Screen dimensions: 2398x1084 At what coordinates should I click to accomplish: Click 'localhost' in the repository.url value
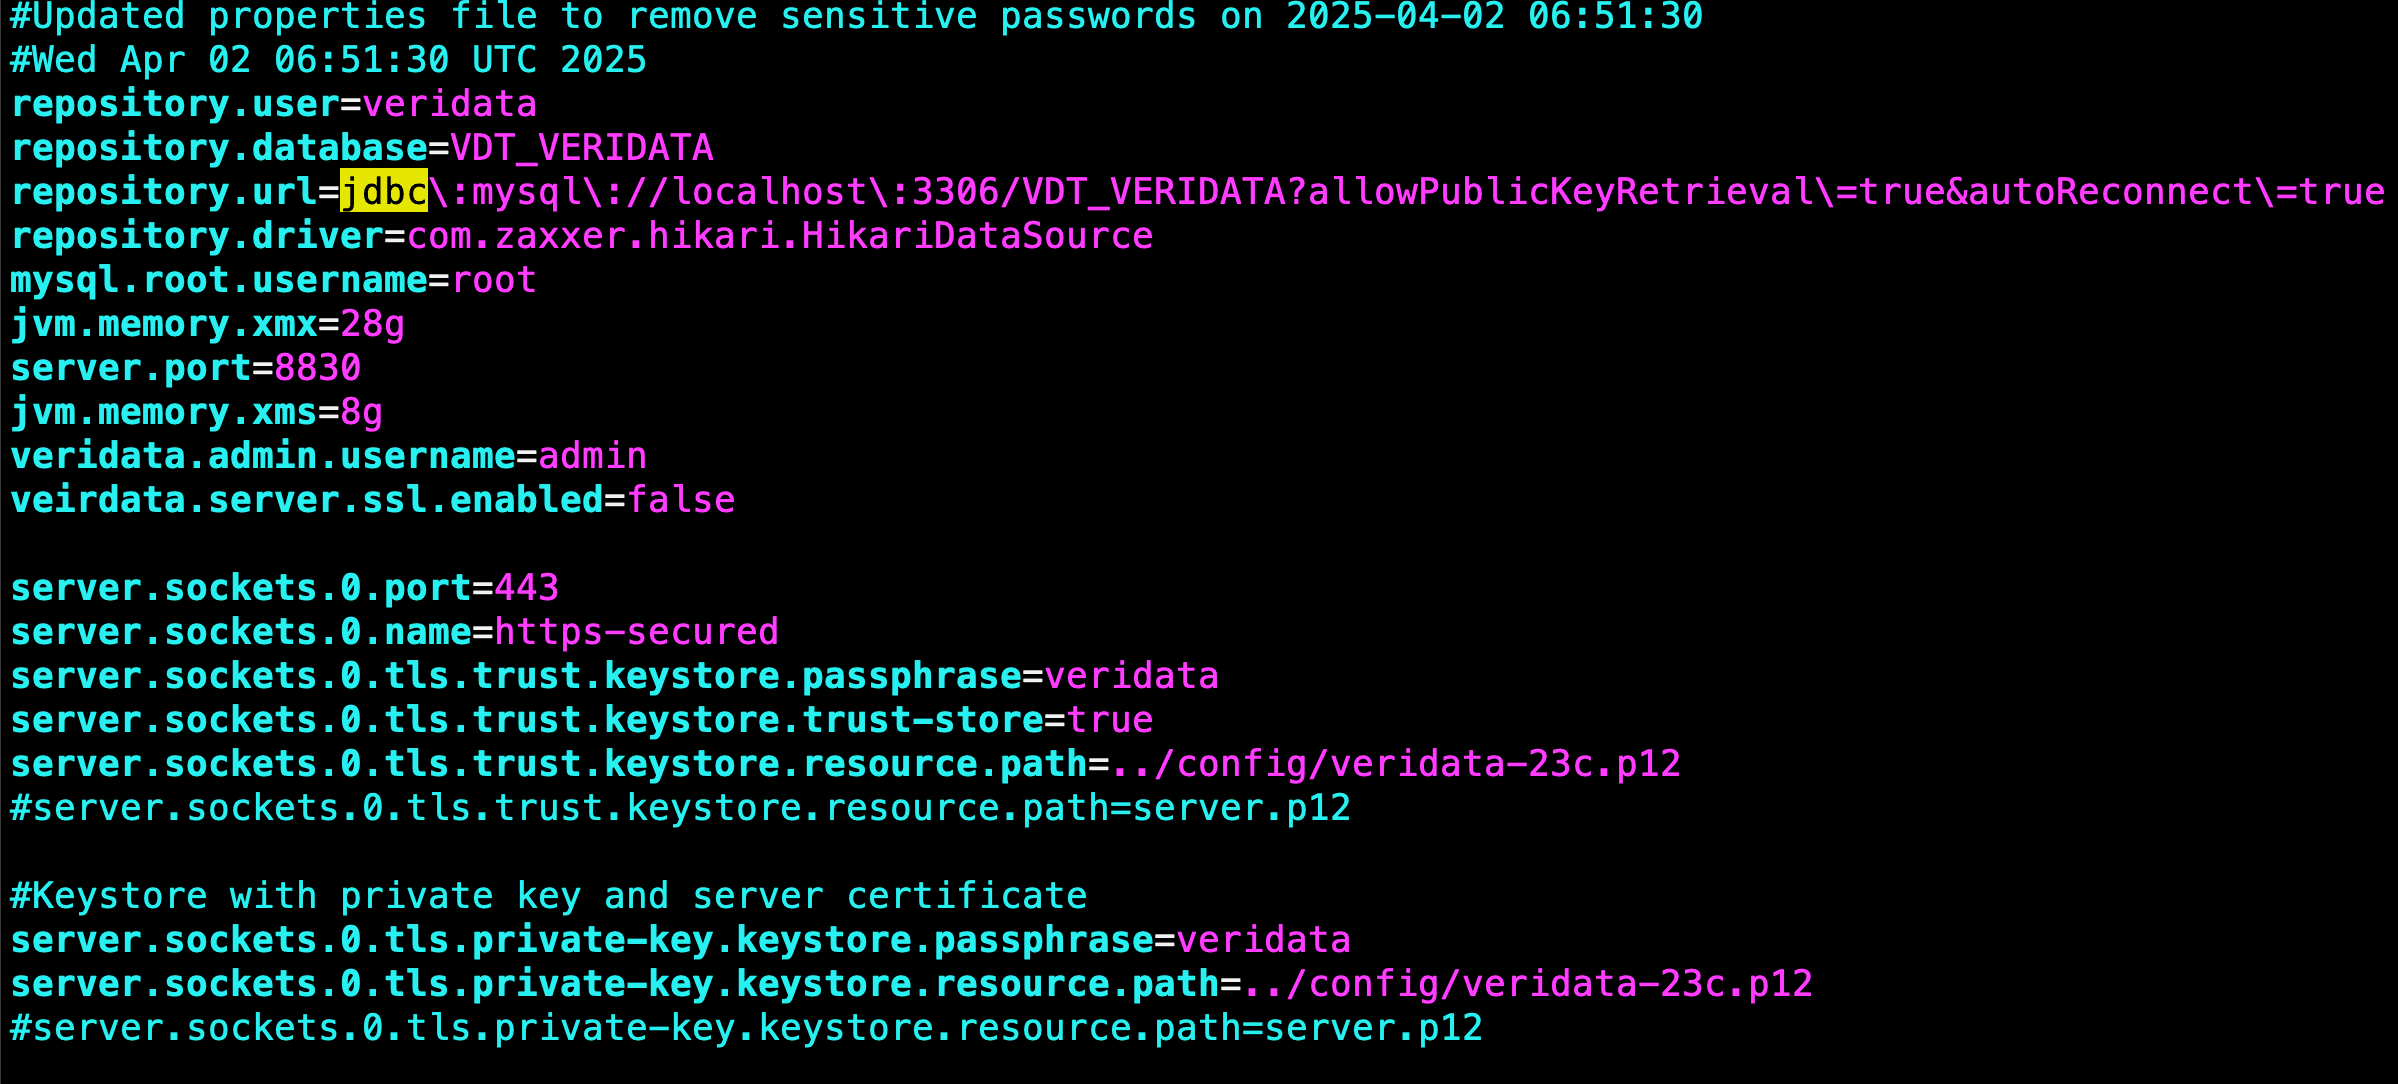(769, 191)
